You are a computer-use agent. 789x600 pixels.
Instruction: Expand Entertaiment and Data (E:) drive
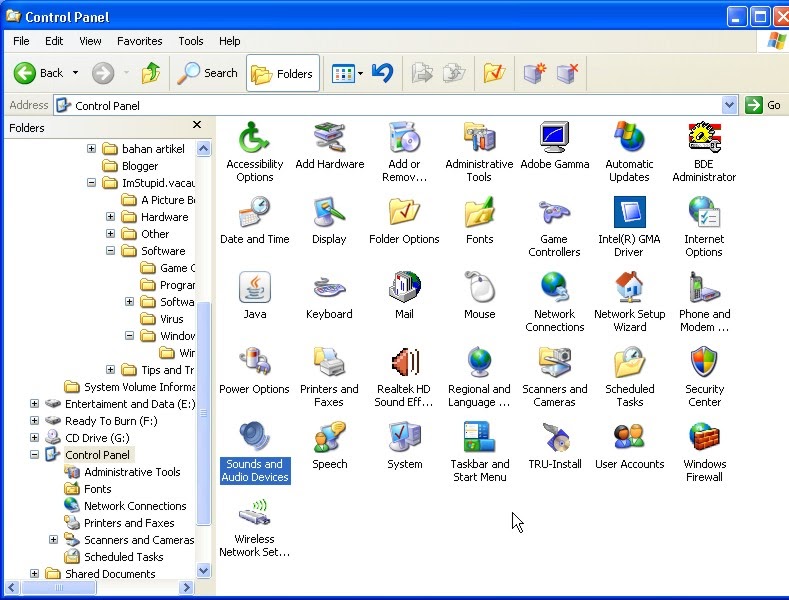pos(34,404)
